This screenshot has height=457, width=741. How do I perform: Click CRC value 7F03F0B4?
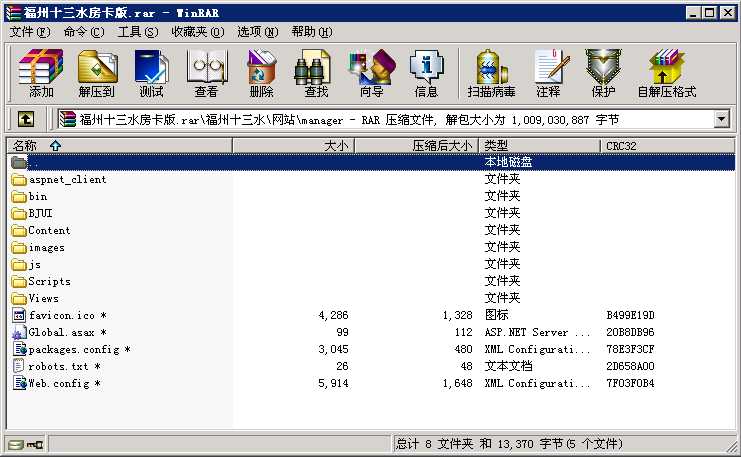point(630,384)
